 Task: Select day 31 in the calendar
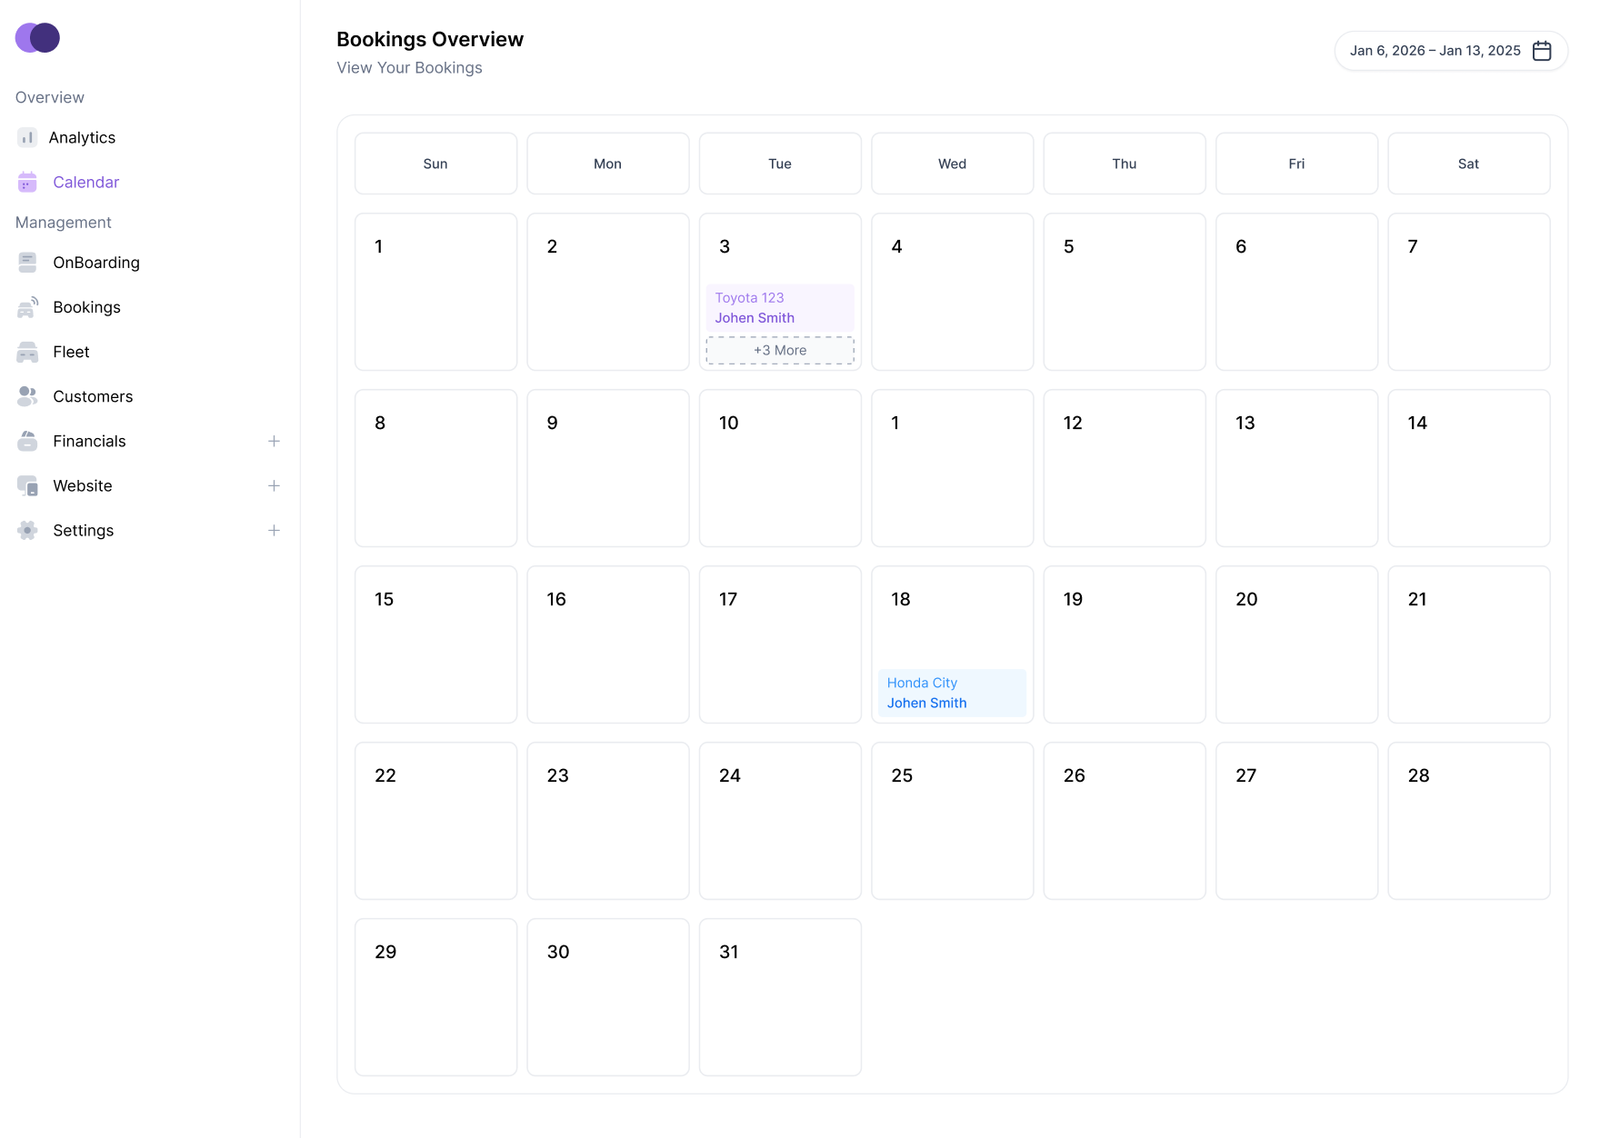(780, 997)
